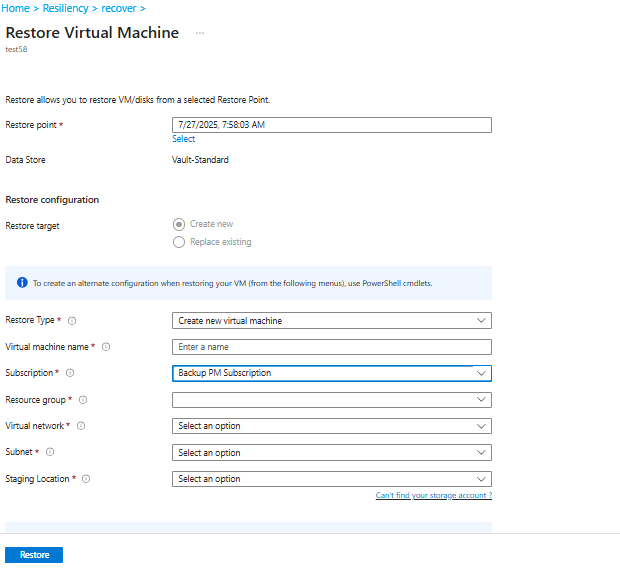
Task: Open the Subnet dropdown
Action: pos(332,453)
